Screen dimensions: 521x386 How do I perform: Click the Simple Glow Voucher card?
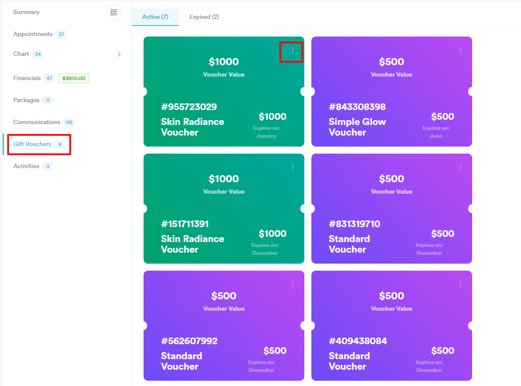(391, 92)
